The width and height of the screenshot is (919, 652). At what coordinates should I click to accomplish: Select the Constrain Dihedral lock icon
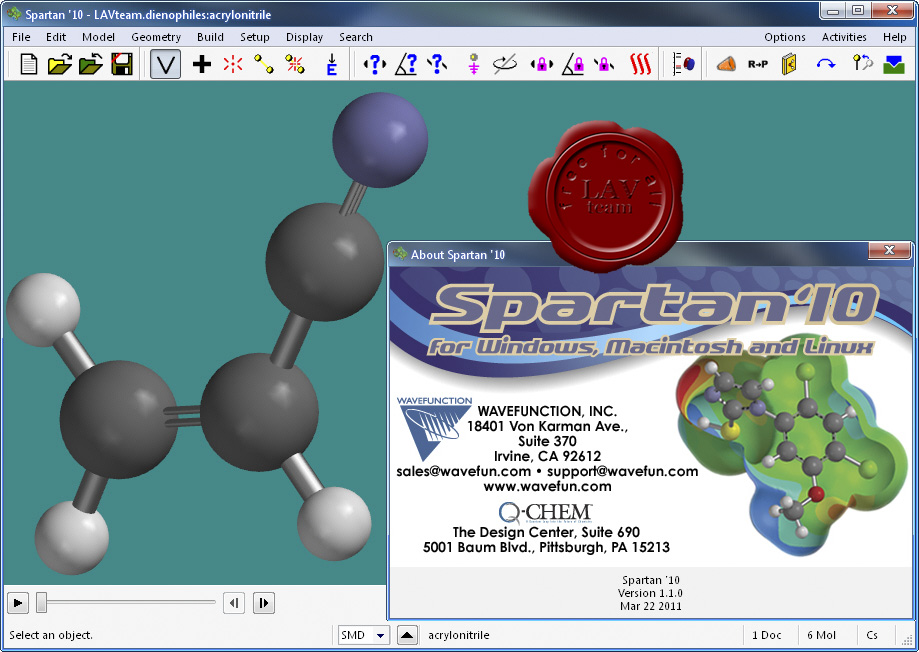pos(604,64)
